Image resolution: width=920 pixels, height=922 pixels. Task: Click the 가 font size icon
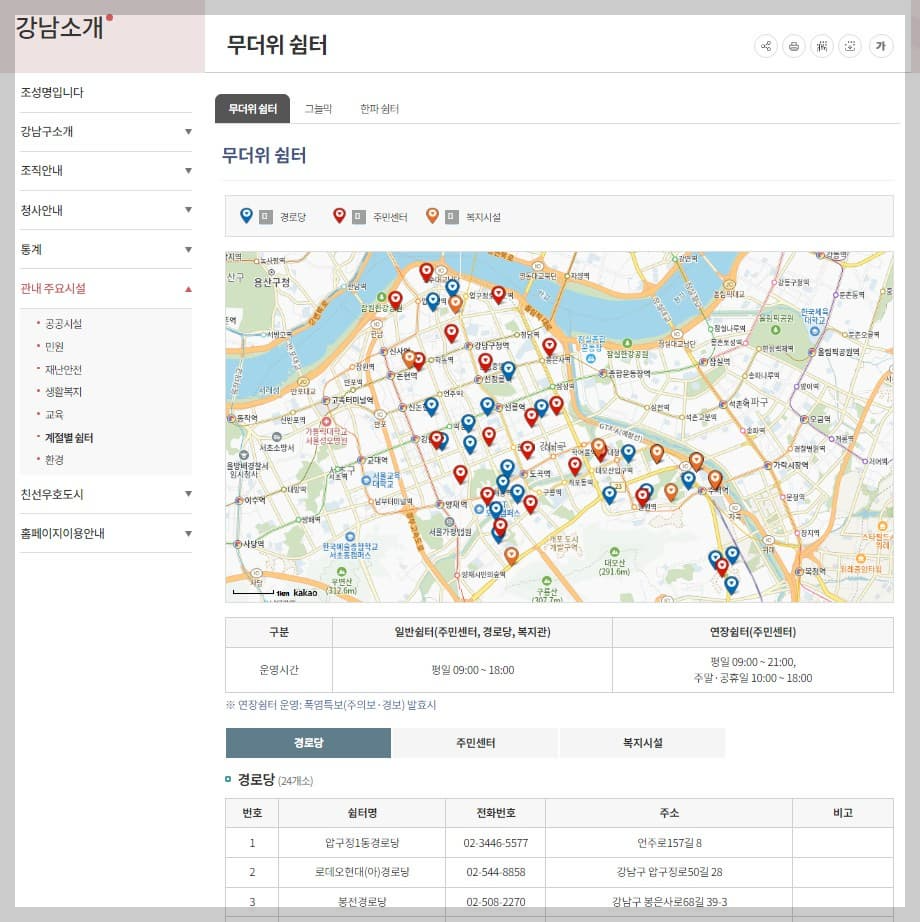click(x=881, y=45)
